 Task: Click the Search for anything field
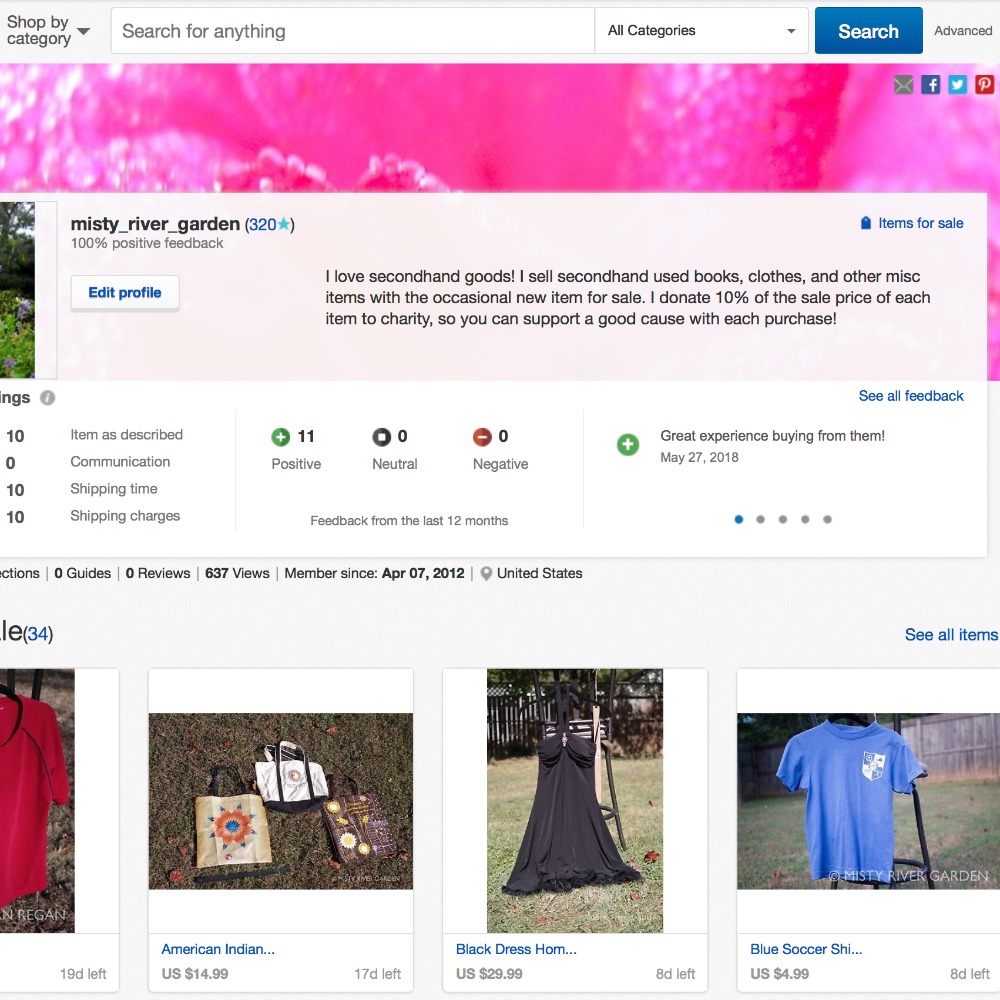pyautogui.click(x=353, y=31)
